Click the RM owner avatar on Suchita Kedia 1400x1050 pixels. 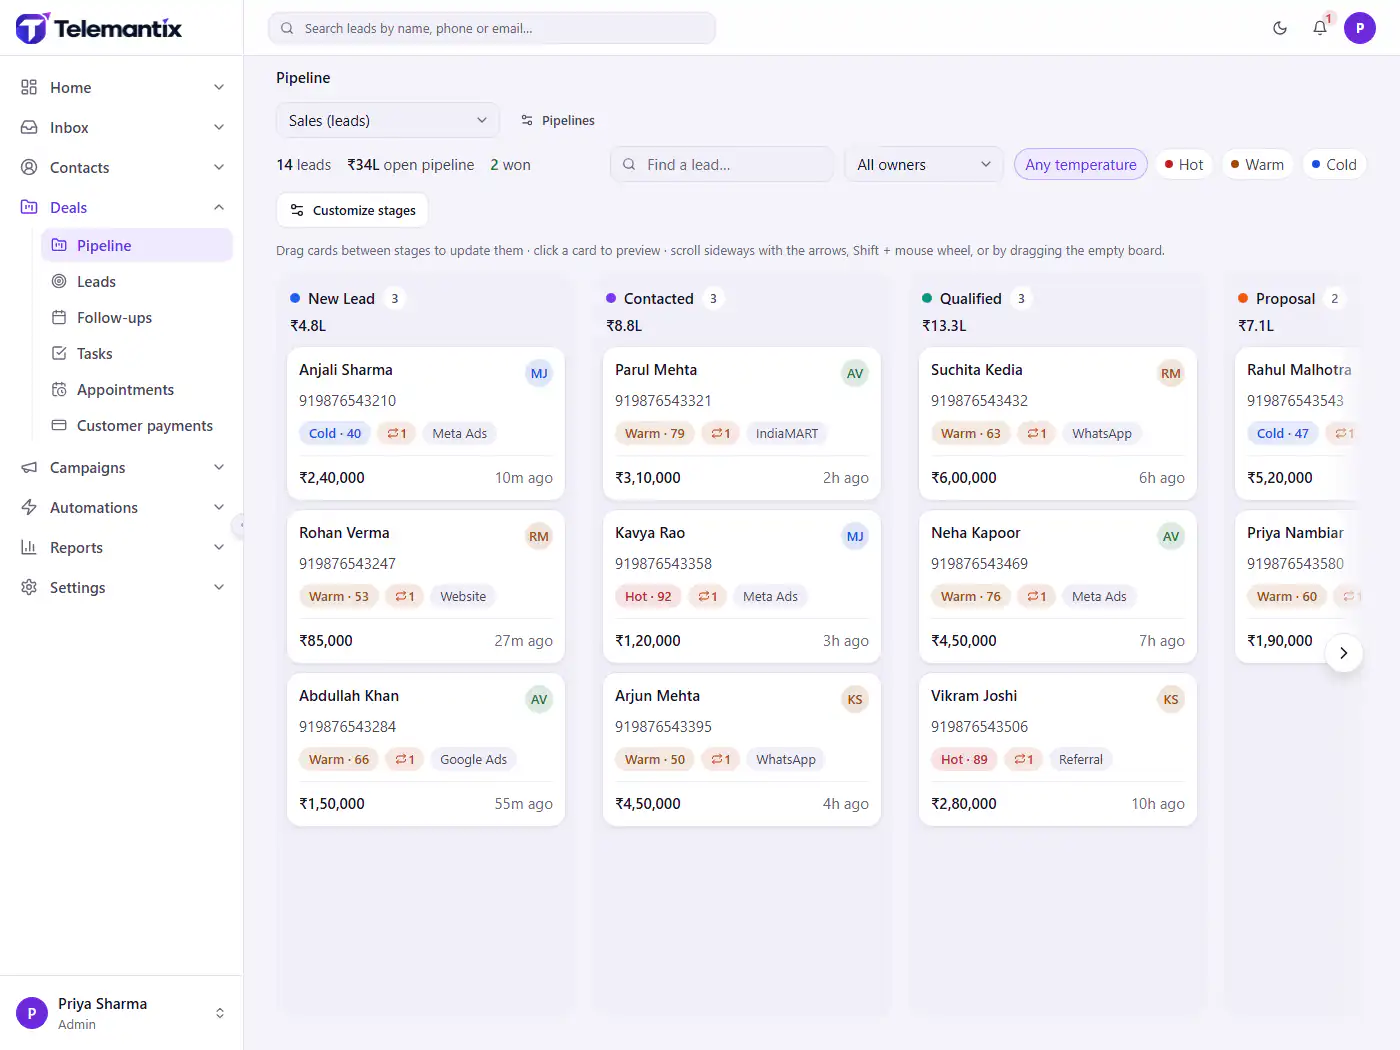pyautogui.click(x=1171, y=373)
